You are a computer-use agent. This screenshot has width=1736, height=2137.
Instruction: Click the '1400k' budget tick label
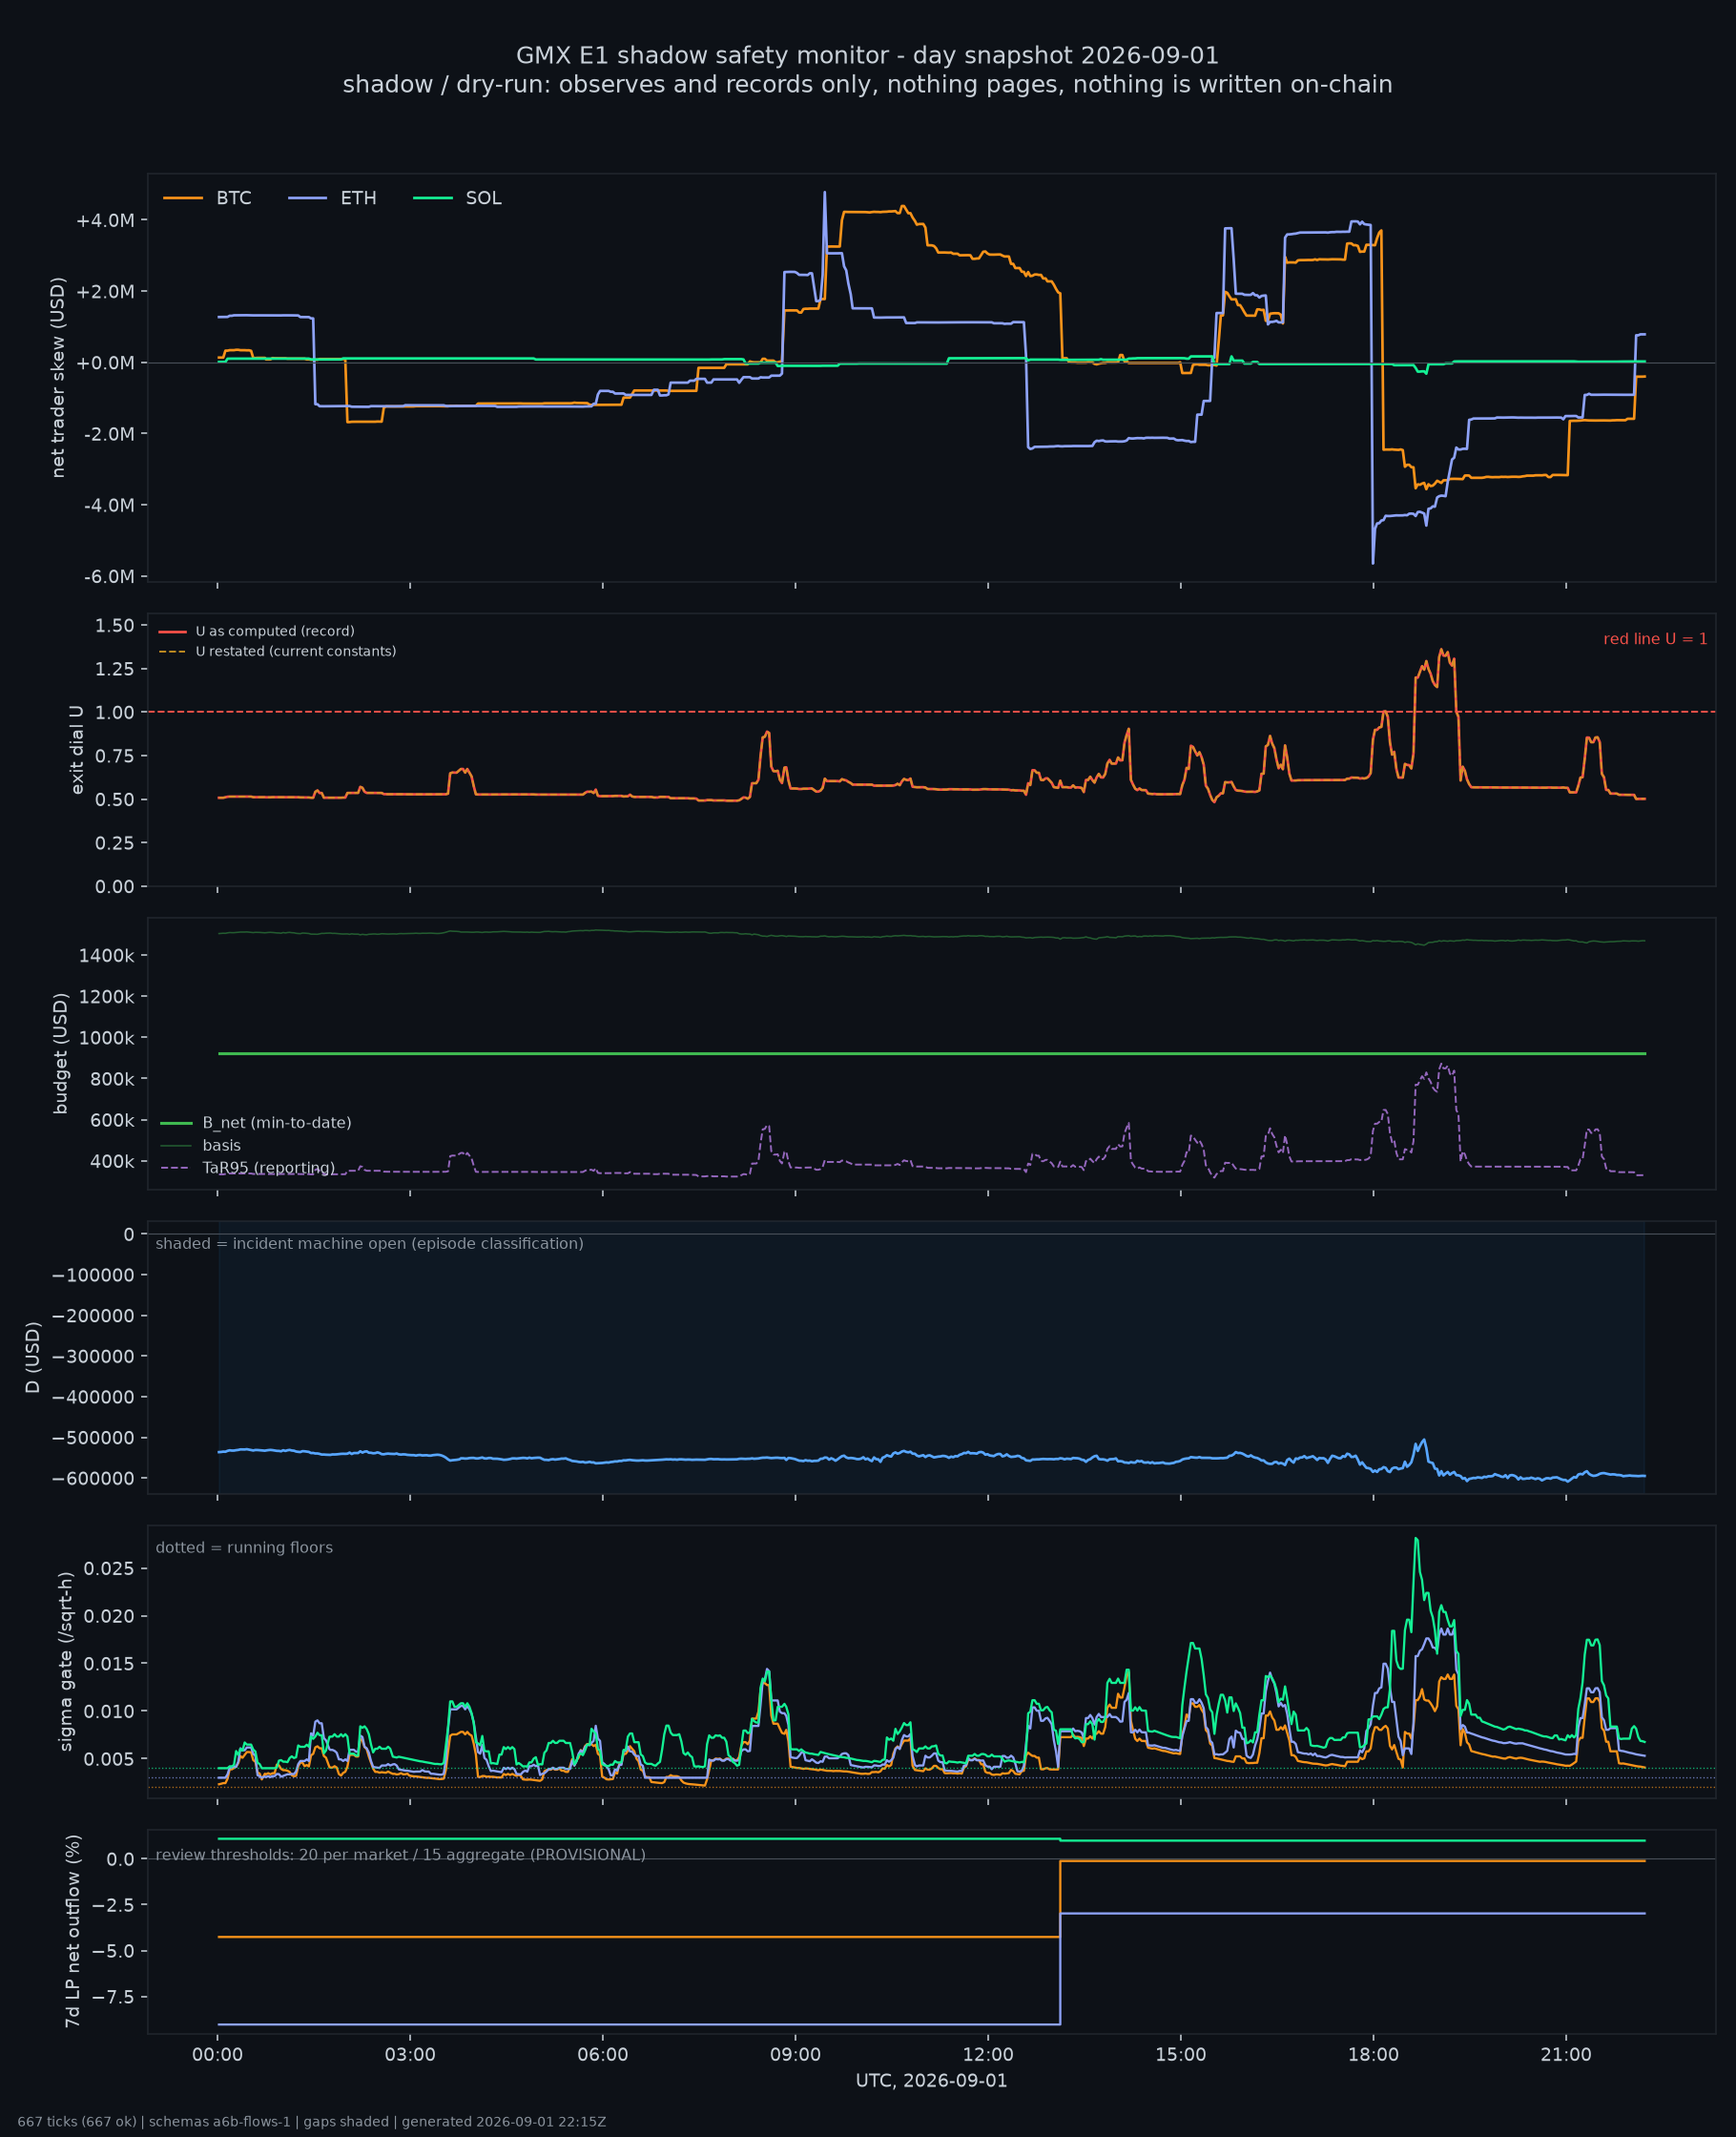107,956
